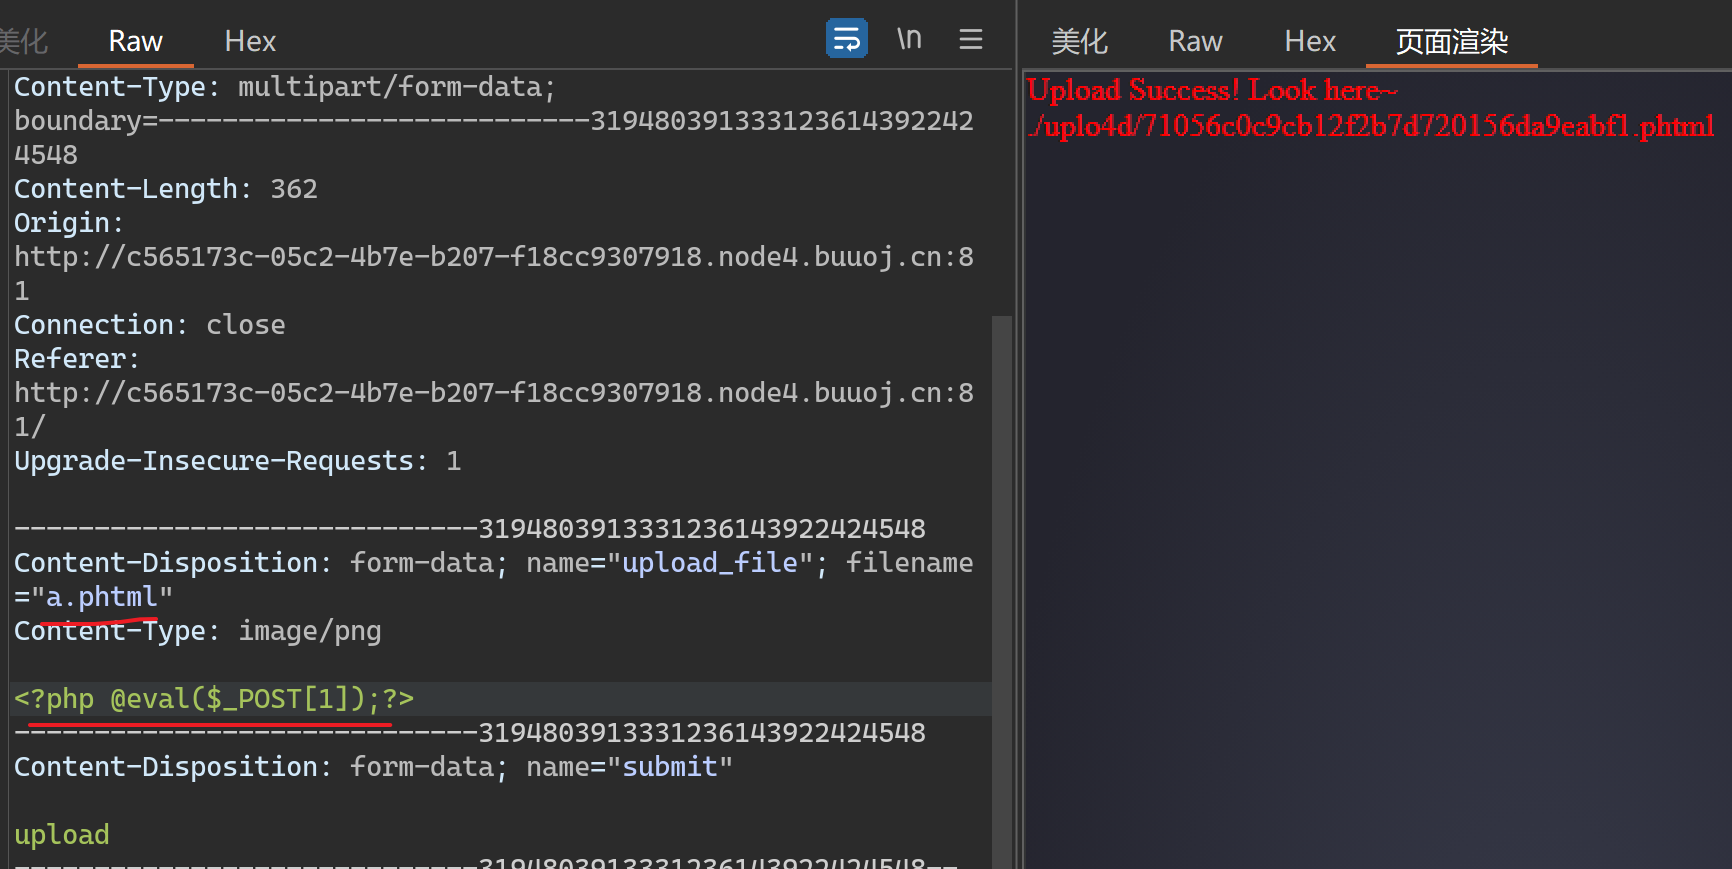Click the boundary= line in the header
1732x869 pixels.
point(494,121)
